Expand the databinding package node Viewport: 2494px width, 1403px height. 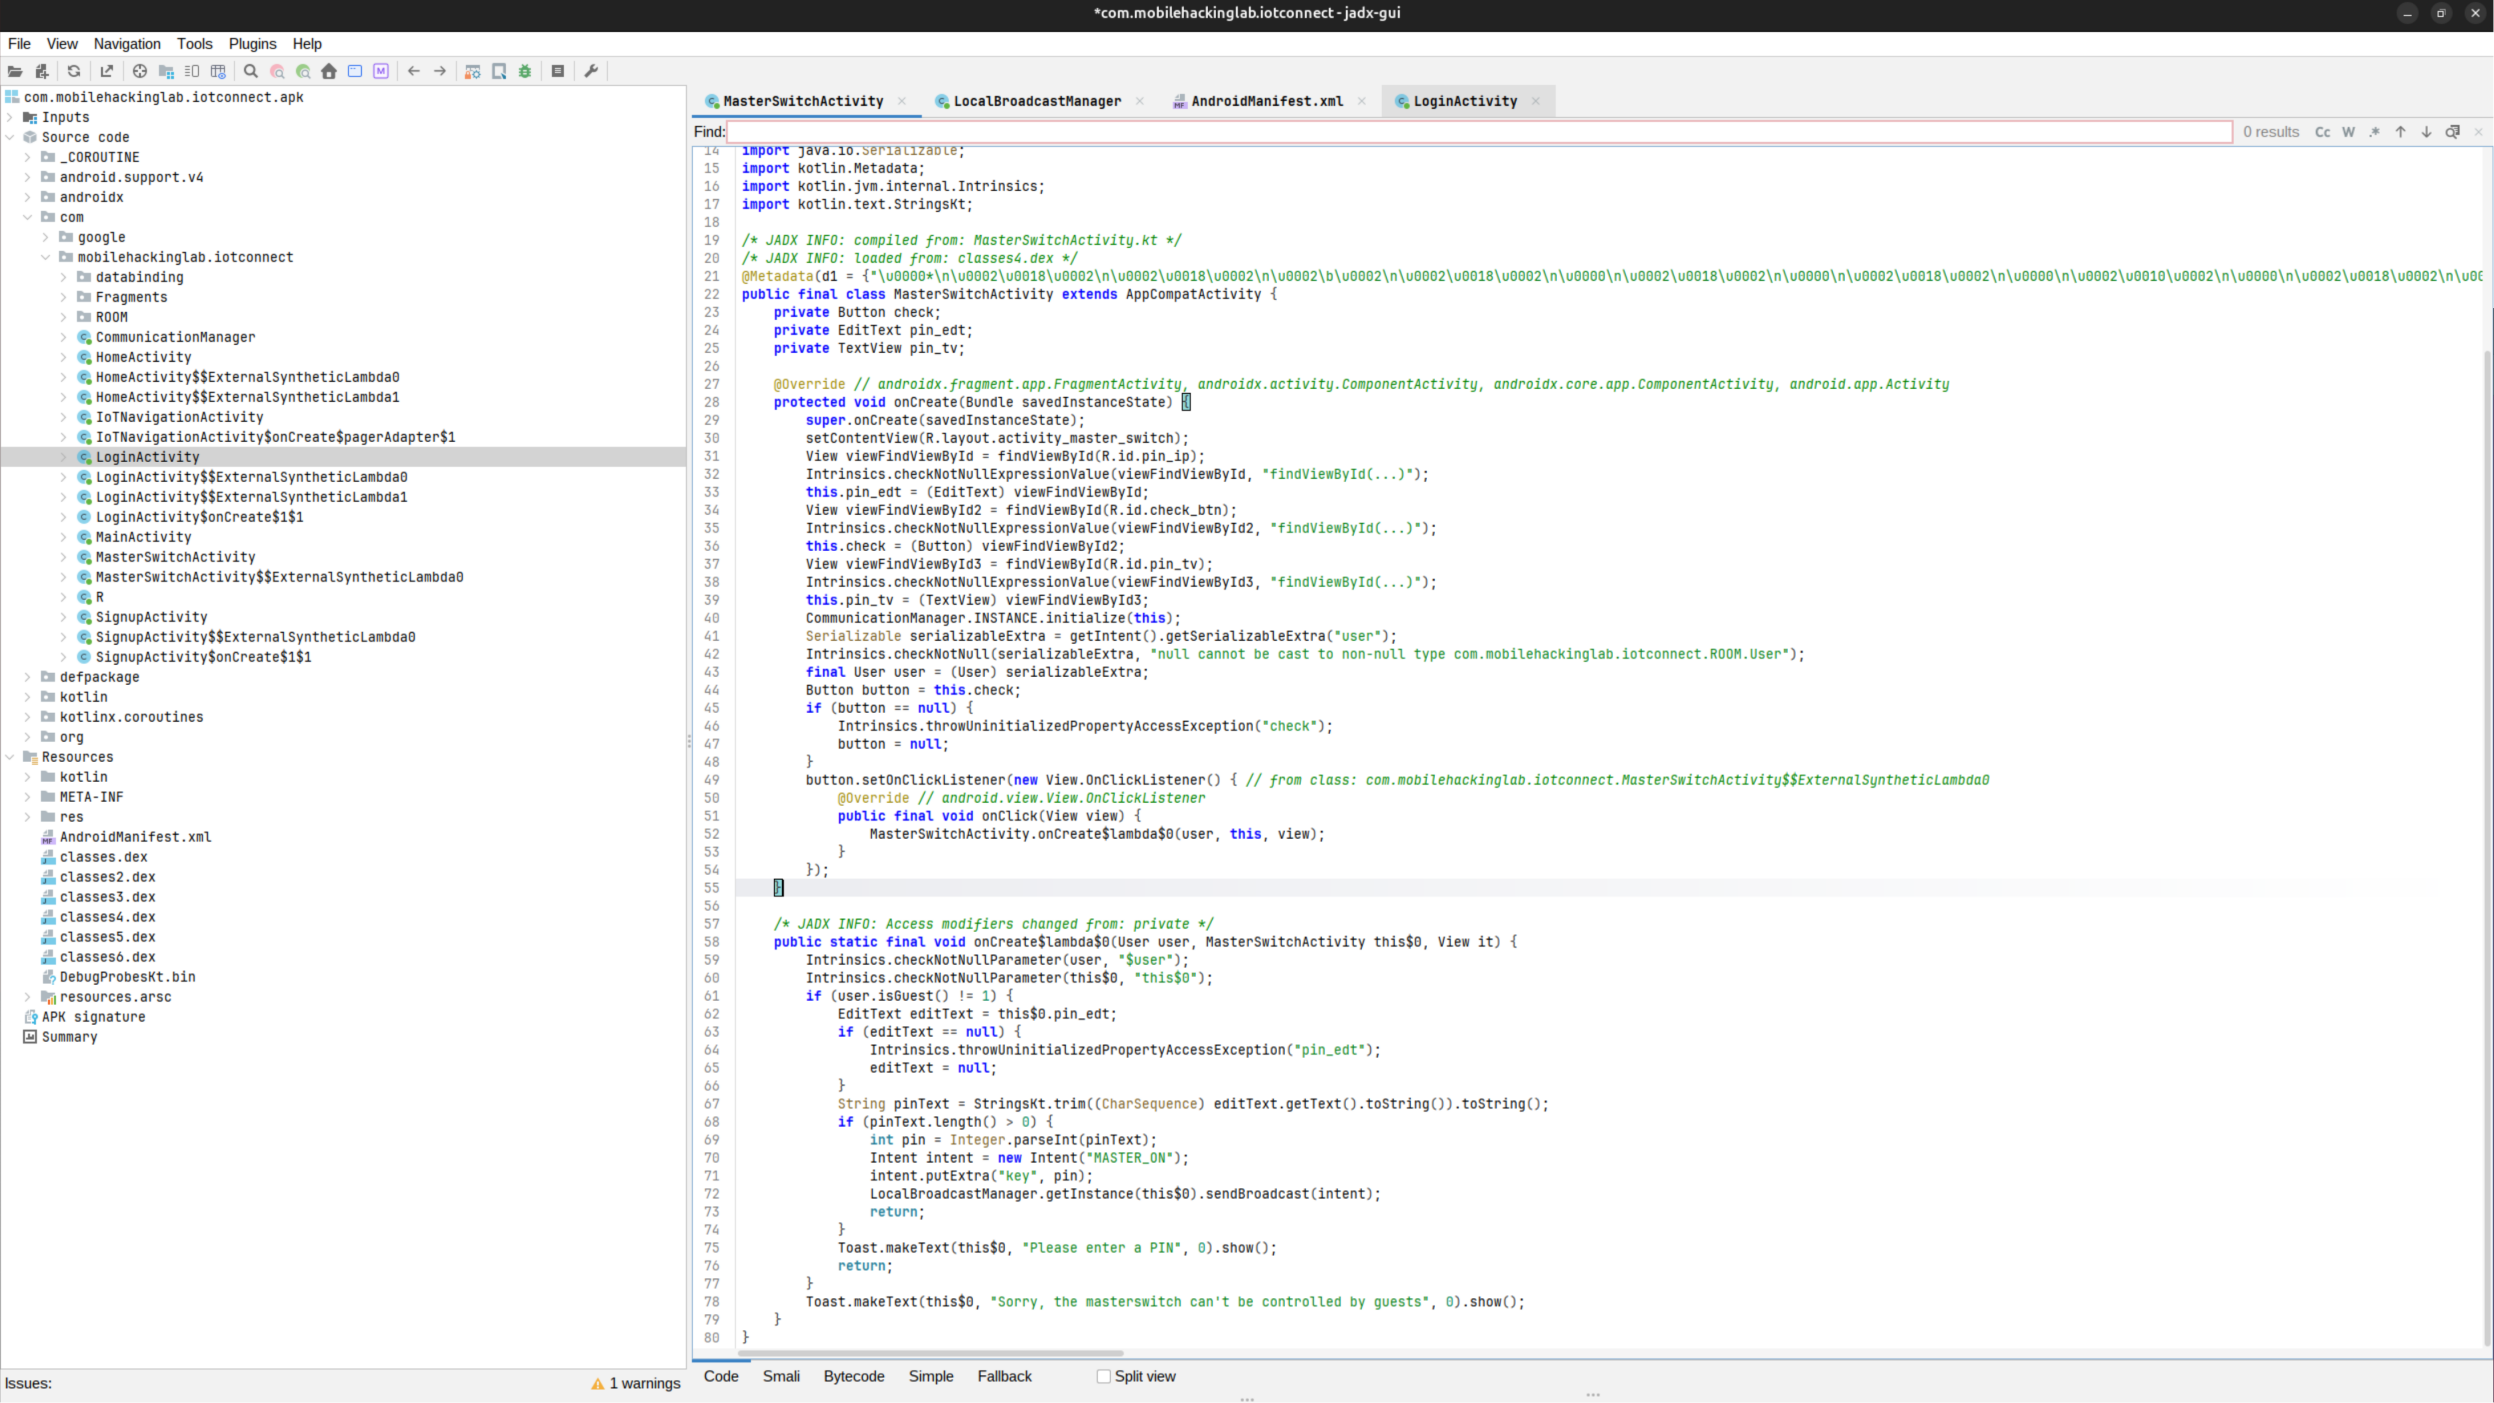pos(64,277)
